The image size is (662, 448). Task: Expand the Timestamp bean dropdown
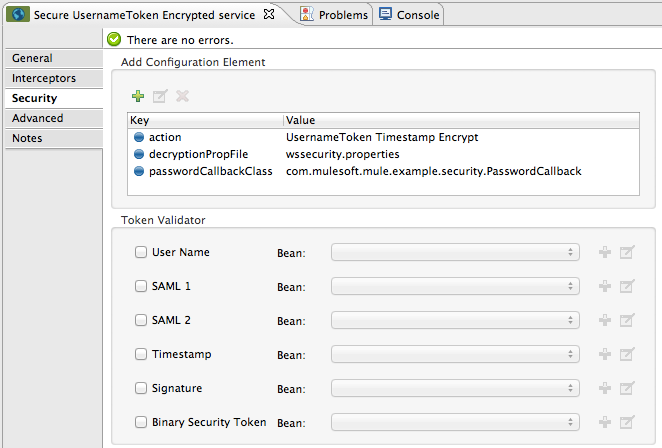[x=455, y=355]
